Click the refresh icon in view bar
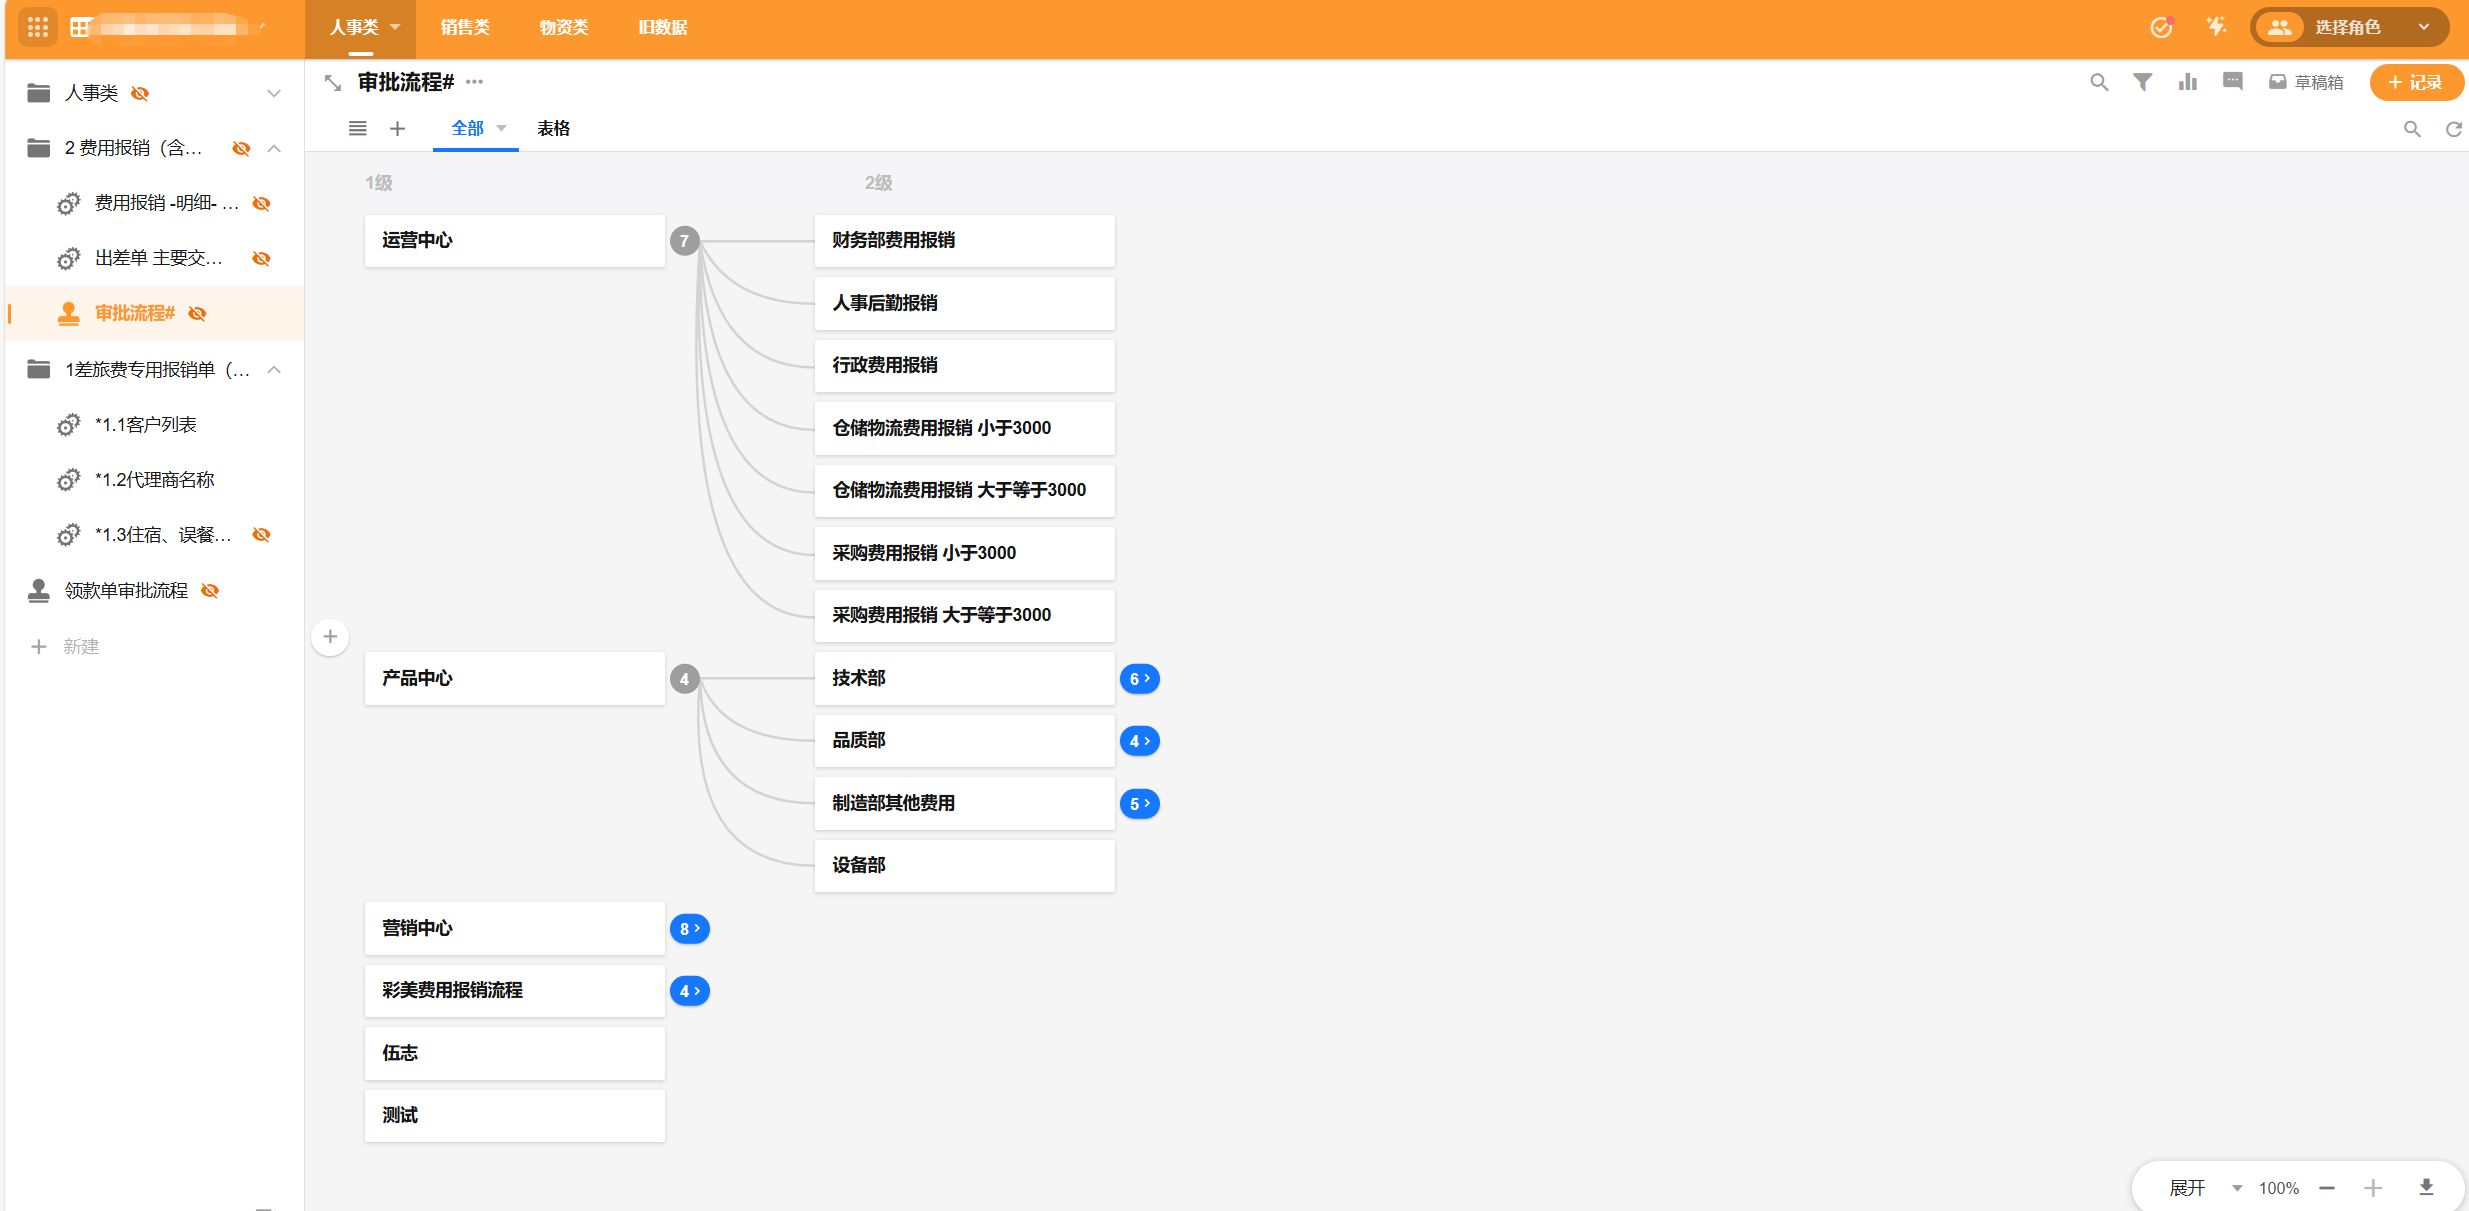The width and height of the screenshot is (2469, 1211). (x=2453, y=129)
